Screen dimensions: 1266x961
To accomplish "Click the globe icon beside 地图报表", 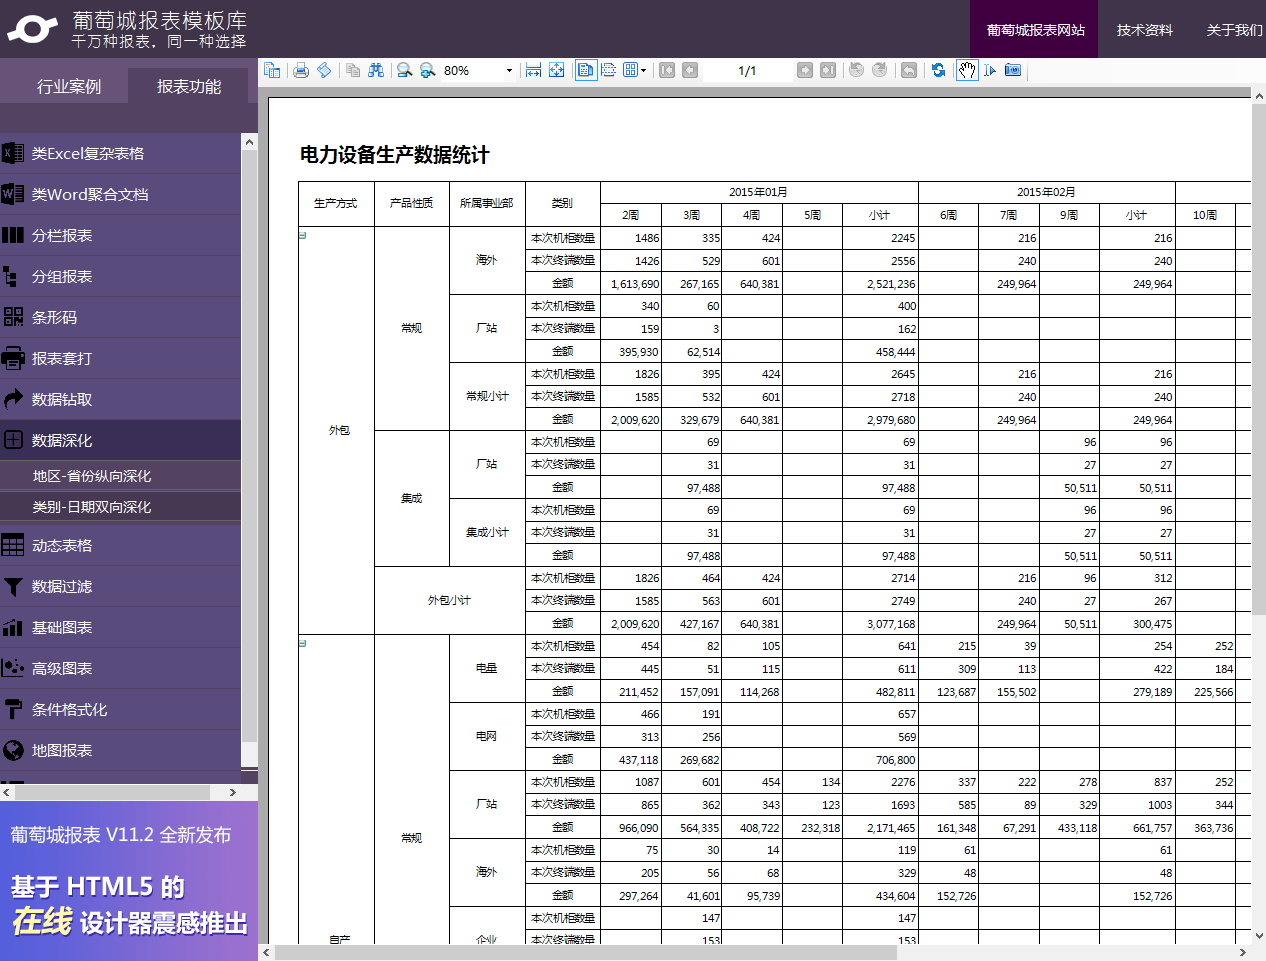I will (13, 750).
